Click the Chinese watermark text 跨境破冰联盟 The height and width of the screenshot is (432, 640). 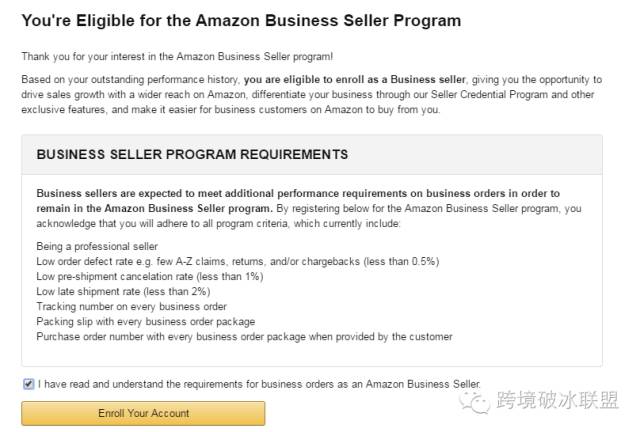(558, 400)
